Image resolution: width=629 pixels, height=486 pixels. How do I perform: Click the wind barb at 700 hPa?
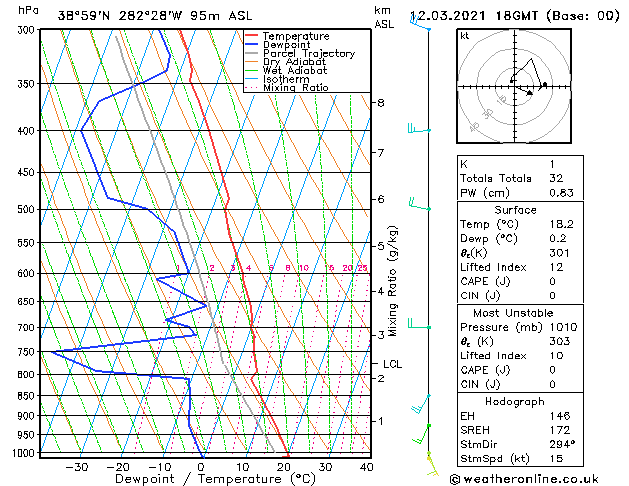(417, 325)
